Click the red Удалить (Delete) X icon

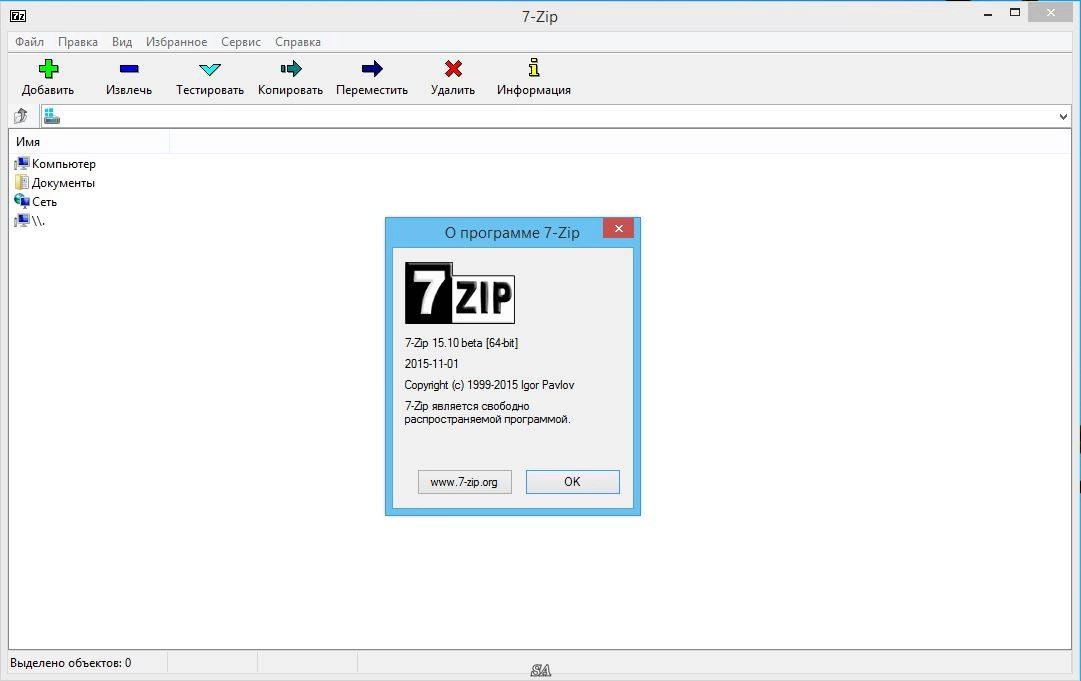pyautogui.click(x=453, y=68)
